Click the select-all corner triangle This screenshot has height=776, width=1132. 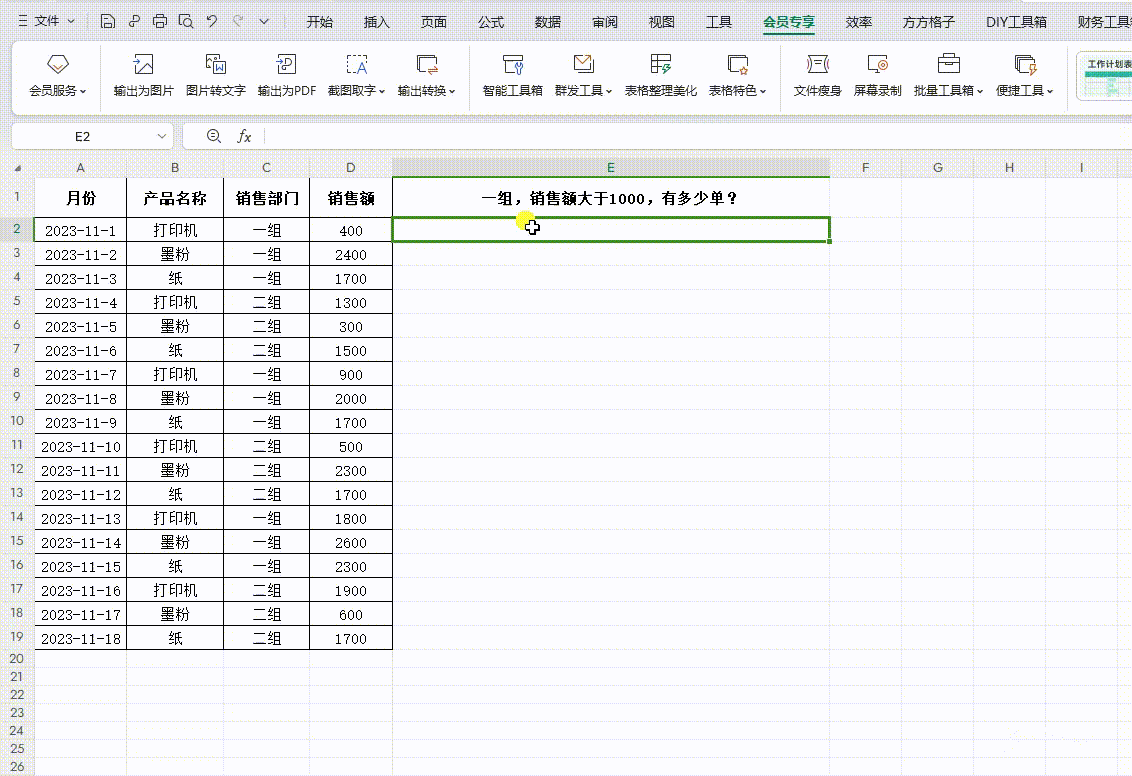click(17, 168)
